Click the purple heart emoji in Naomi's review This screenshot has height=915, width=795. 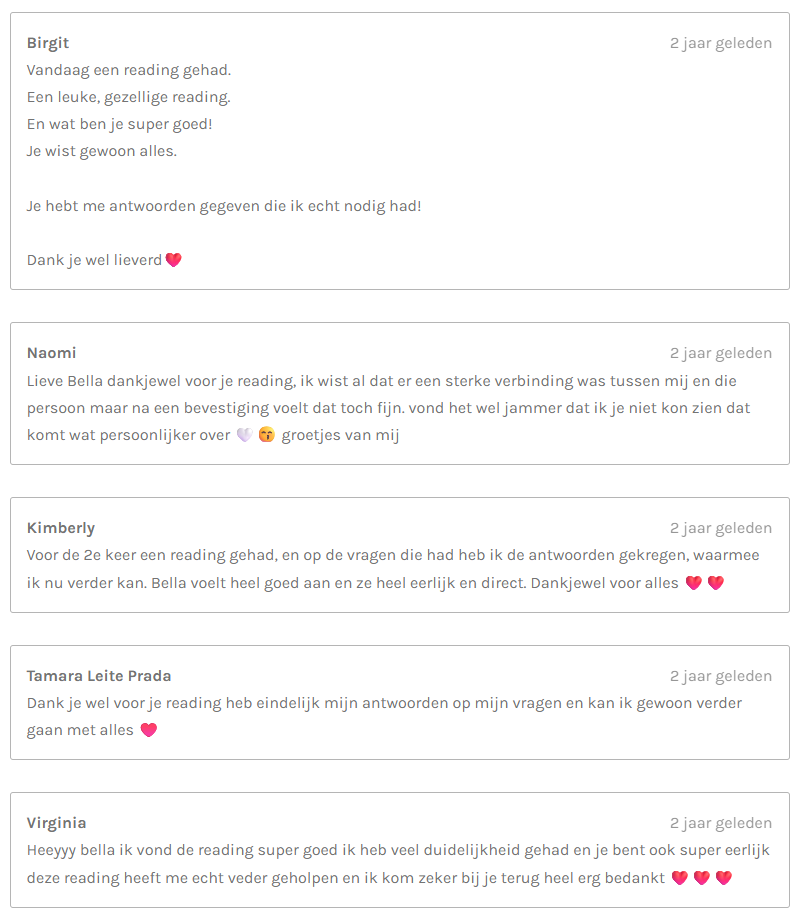244,435
